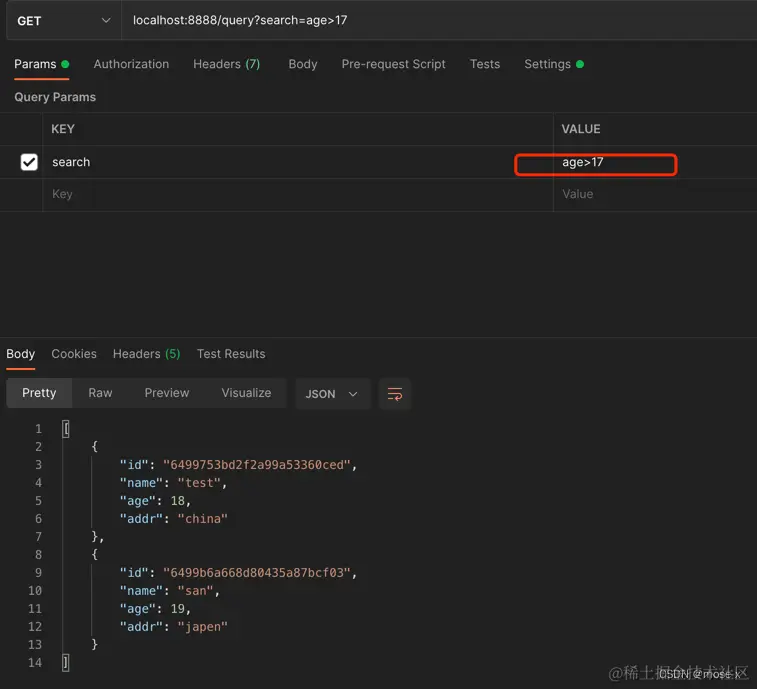Click the id value "6499753bd2f2a99a53360ced"

[256, 465]
